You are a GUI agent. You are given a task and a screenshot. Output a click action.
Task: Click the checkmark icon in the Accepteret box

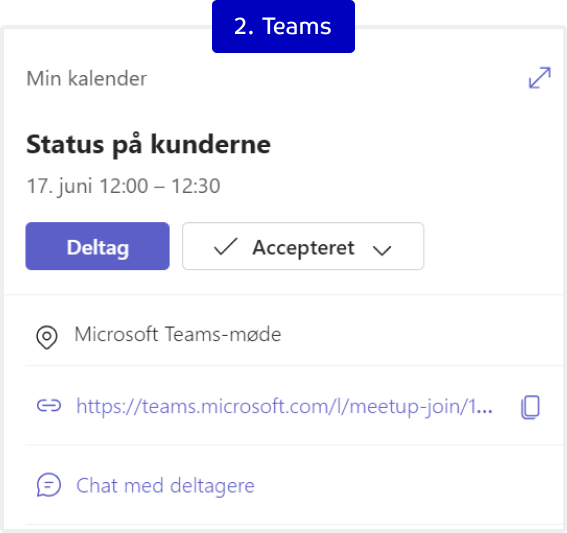(226, 247)
